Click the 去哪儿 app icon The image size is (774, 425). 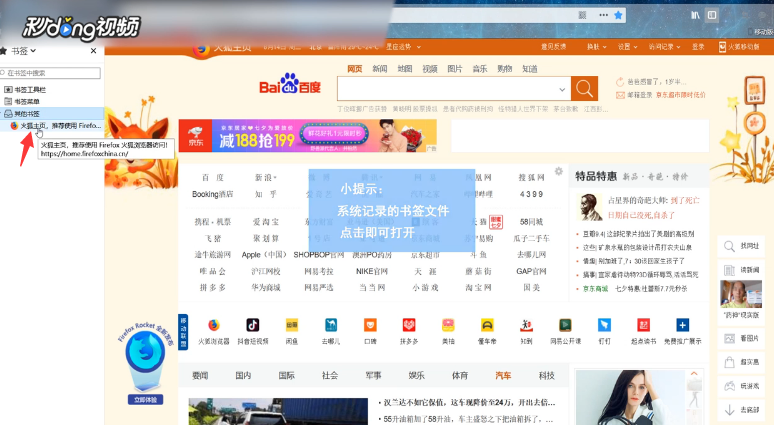click(331, 325)
